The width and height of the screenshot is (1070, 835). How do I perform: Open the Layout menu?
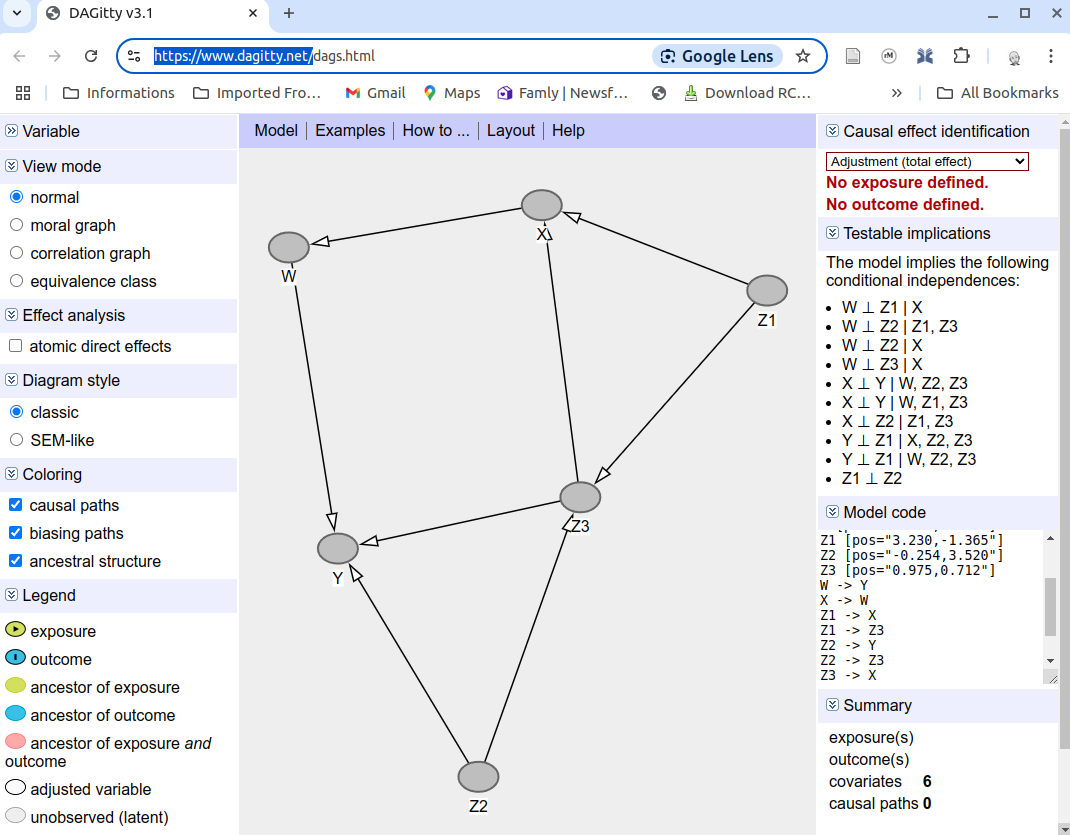tap(511, 131)
